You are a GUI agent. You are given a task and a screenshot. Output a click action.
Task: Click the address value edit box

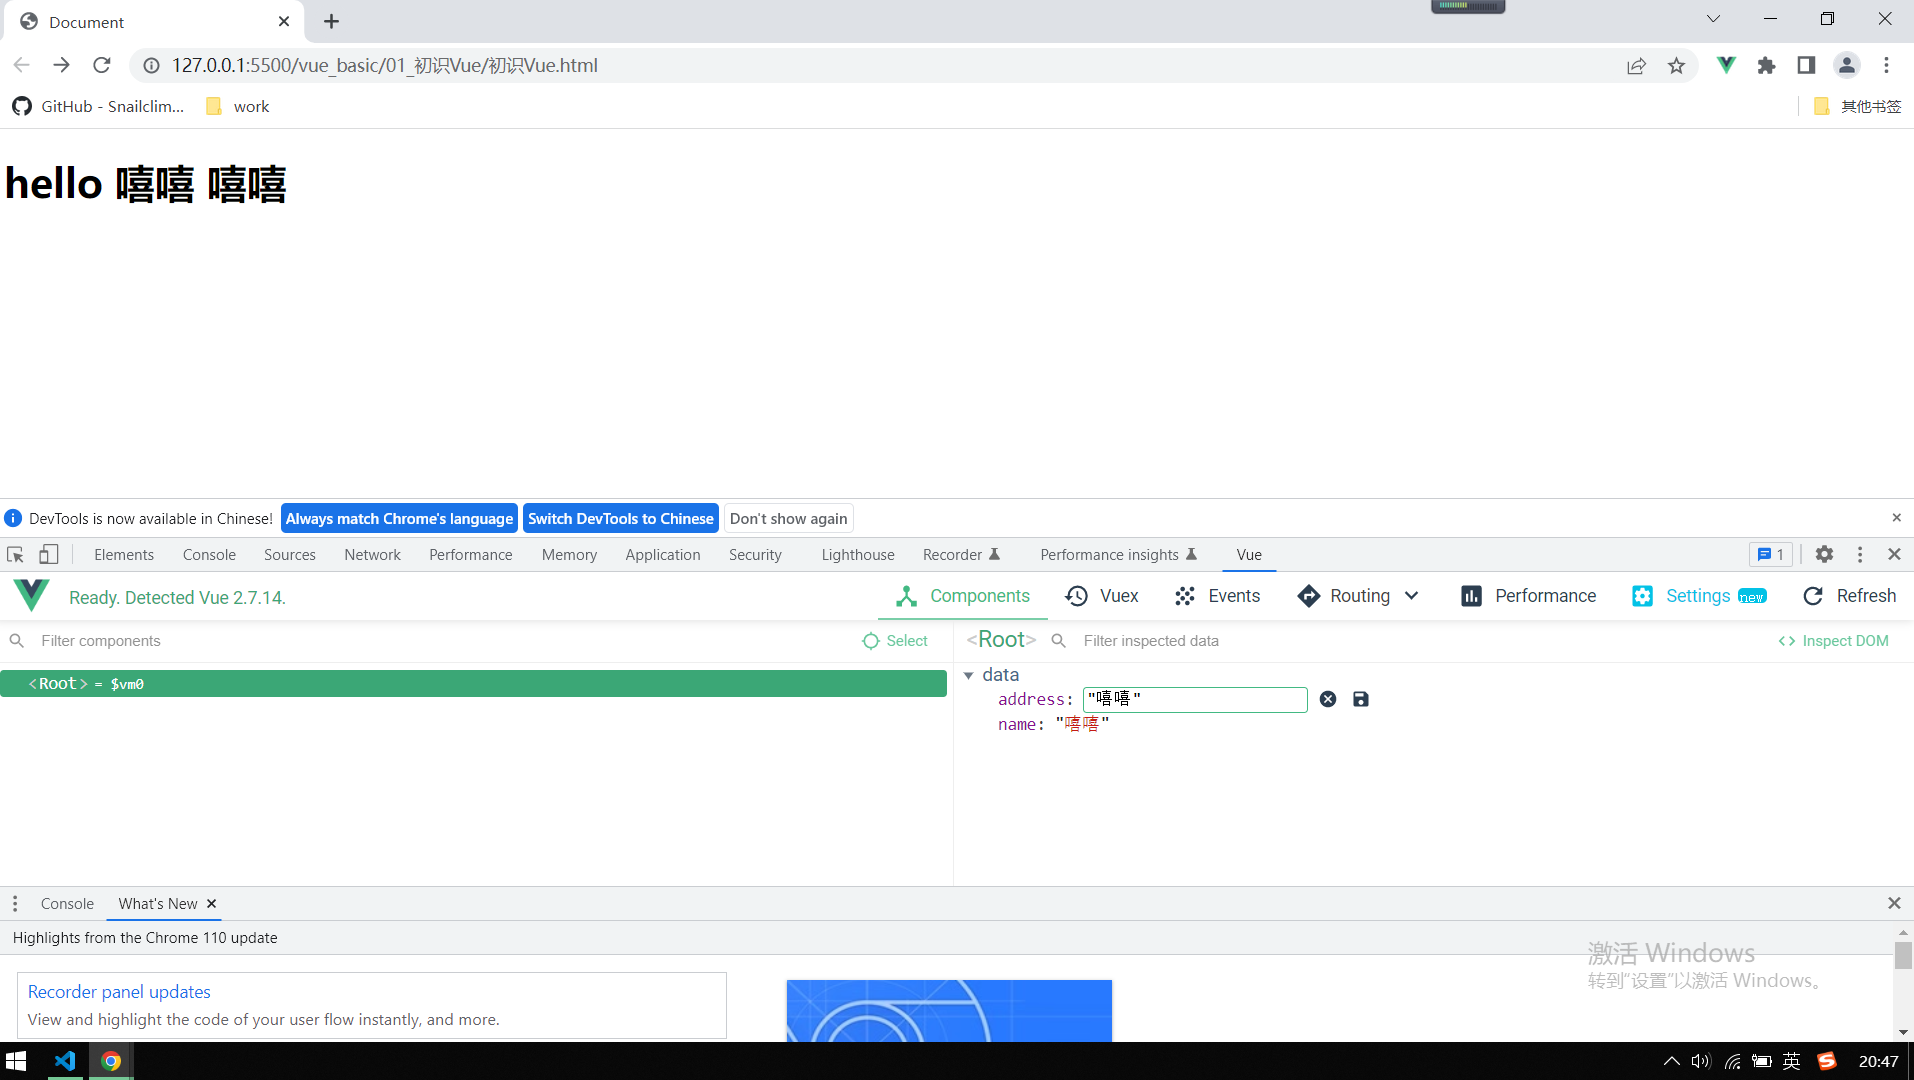(1195, 699)
